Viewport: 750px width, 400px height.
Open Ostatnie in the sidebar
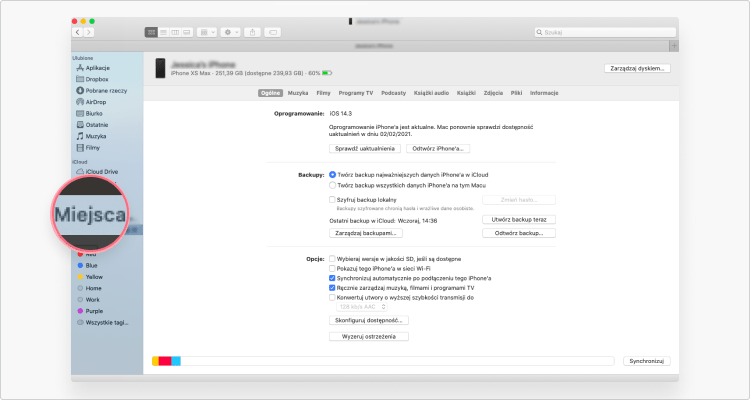92,125
